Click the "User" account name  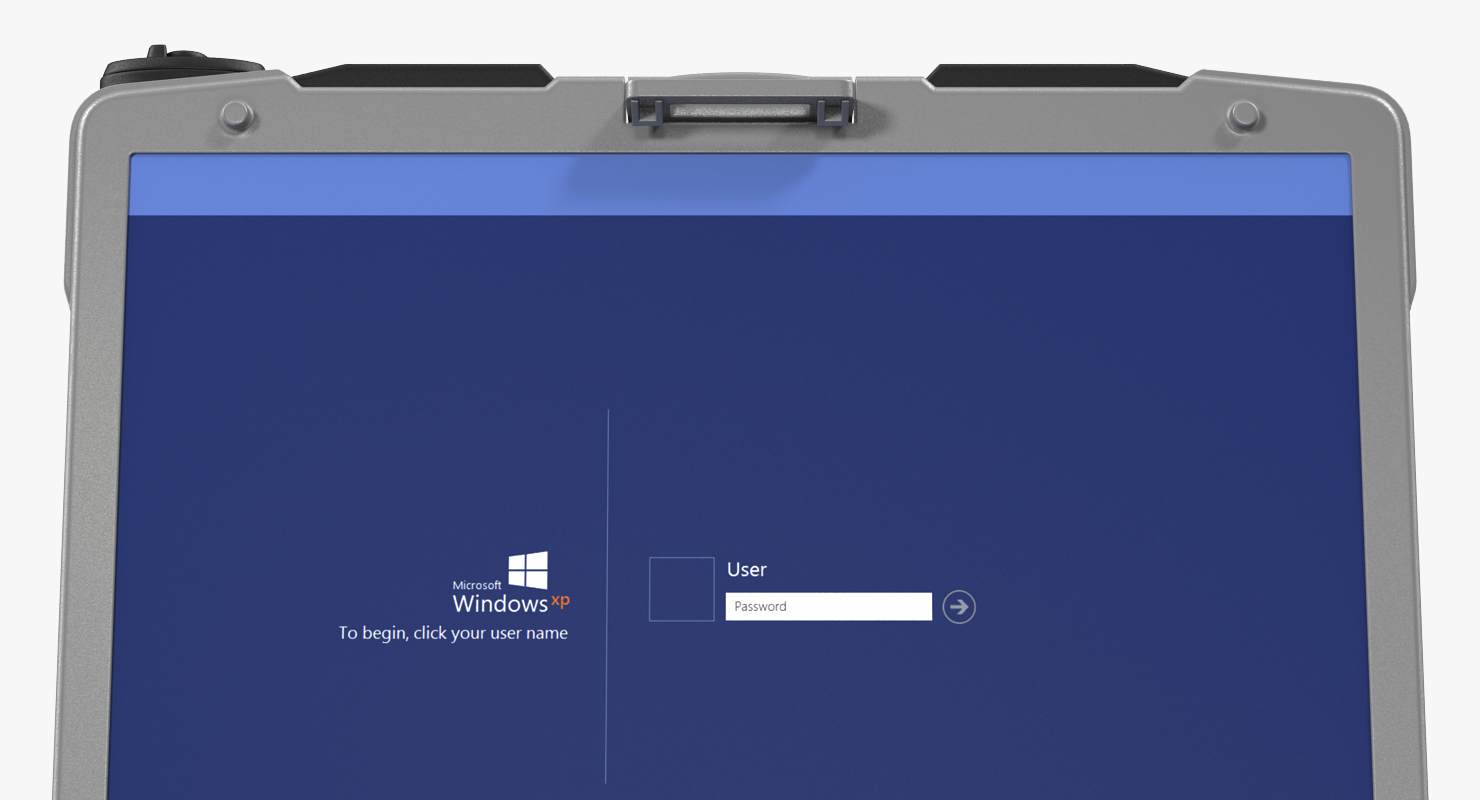coord(747,569)
